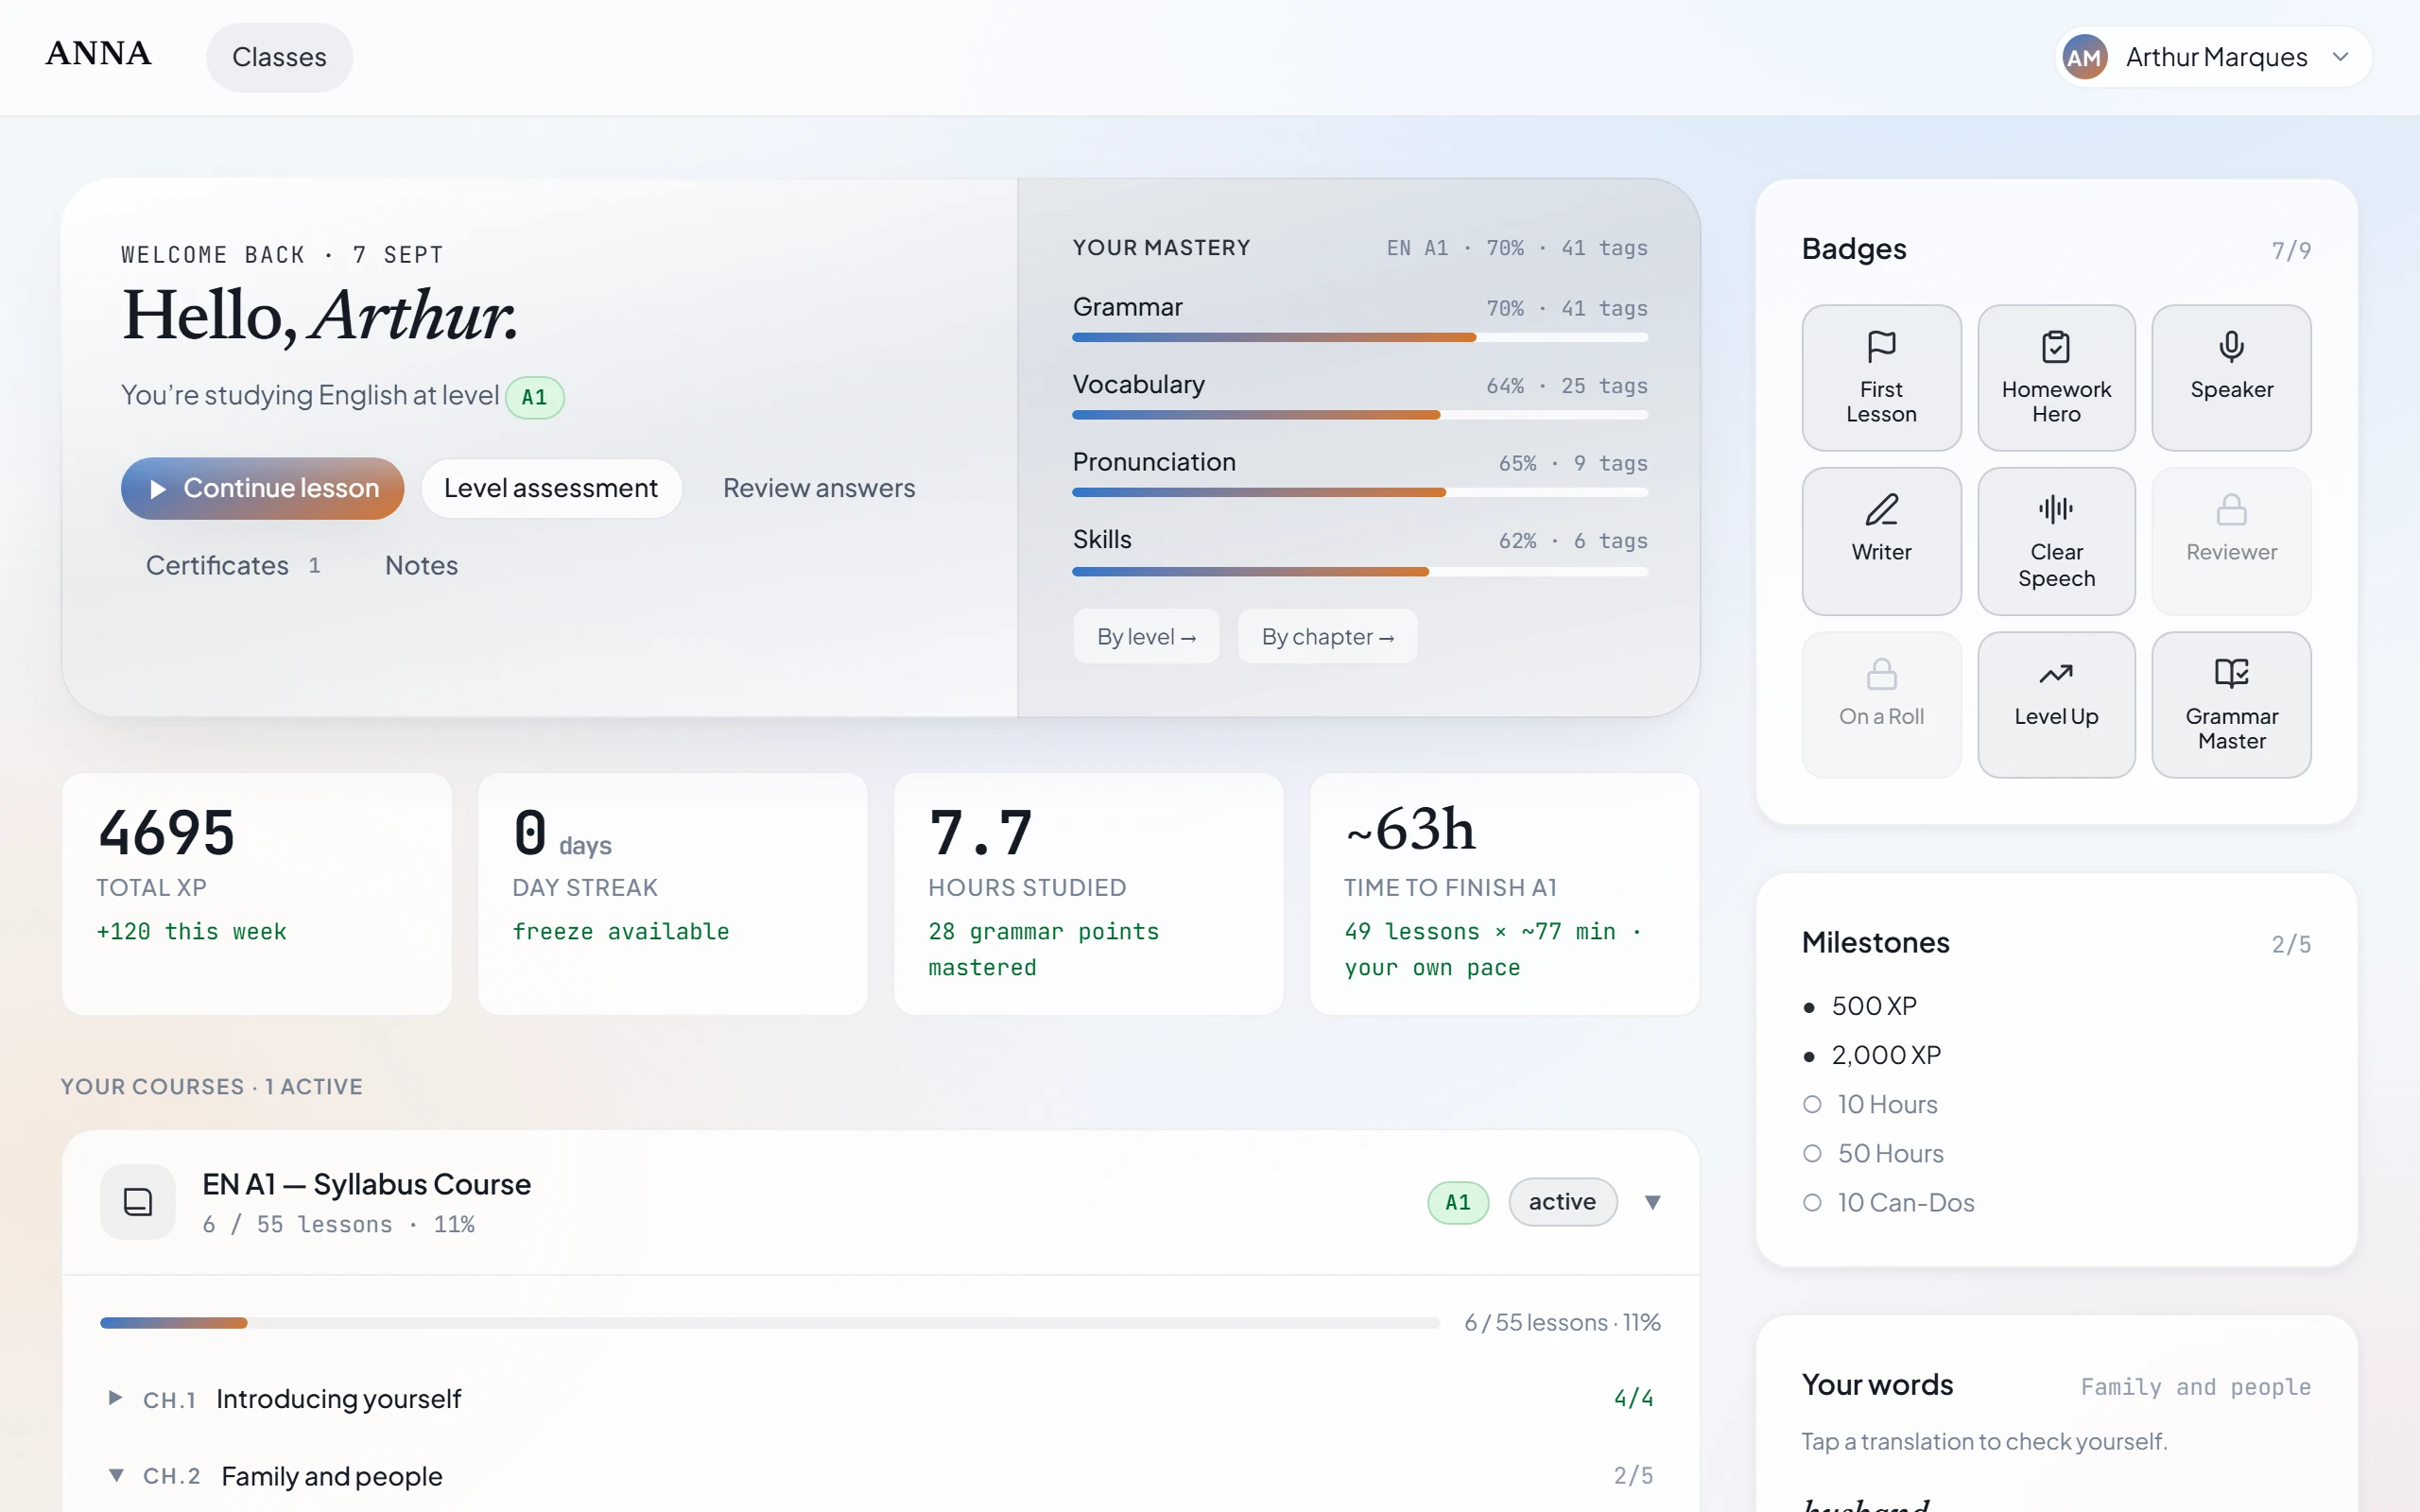Click 'EN A1 · 70% · 41 tags' summary
Image resolution: width=2420 pixels, height=1512 pixels.
1517,248
